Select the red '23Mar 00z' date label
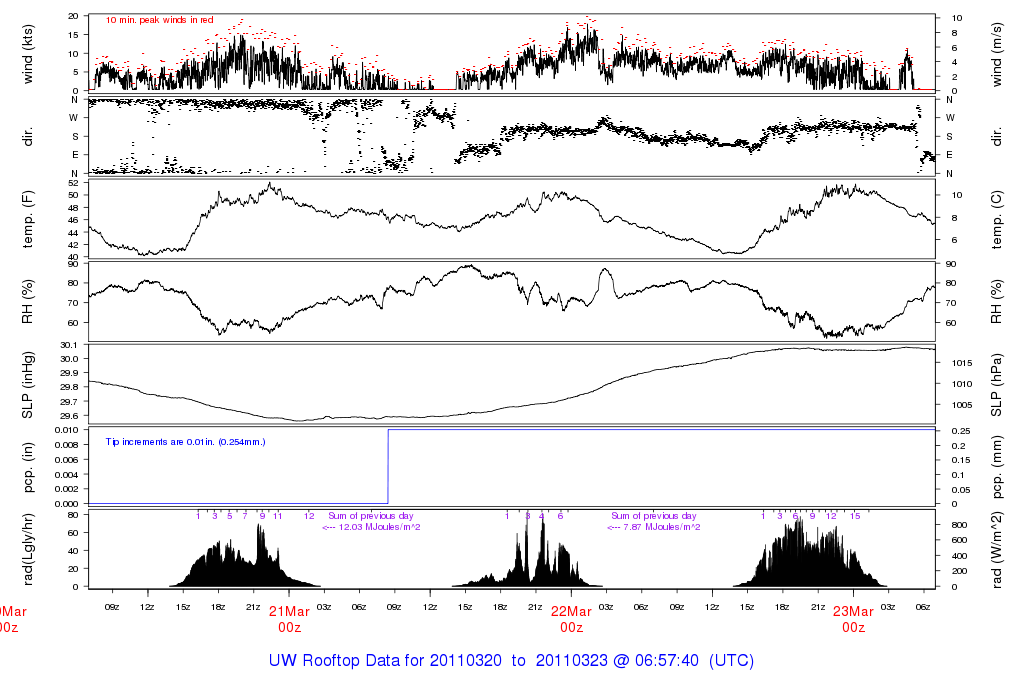The image size is (1024, 700). click(x=854, y=619)
